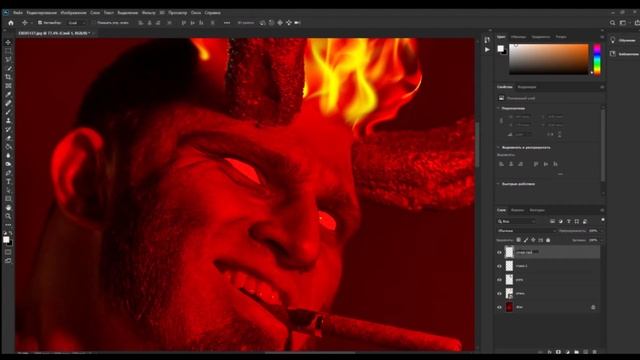The height and width of the screenshot is (360, 640).
Task: Select the Move tool in the toolbox
Action: point(8,42)
